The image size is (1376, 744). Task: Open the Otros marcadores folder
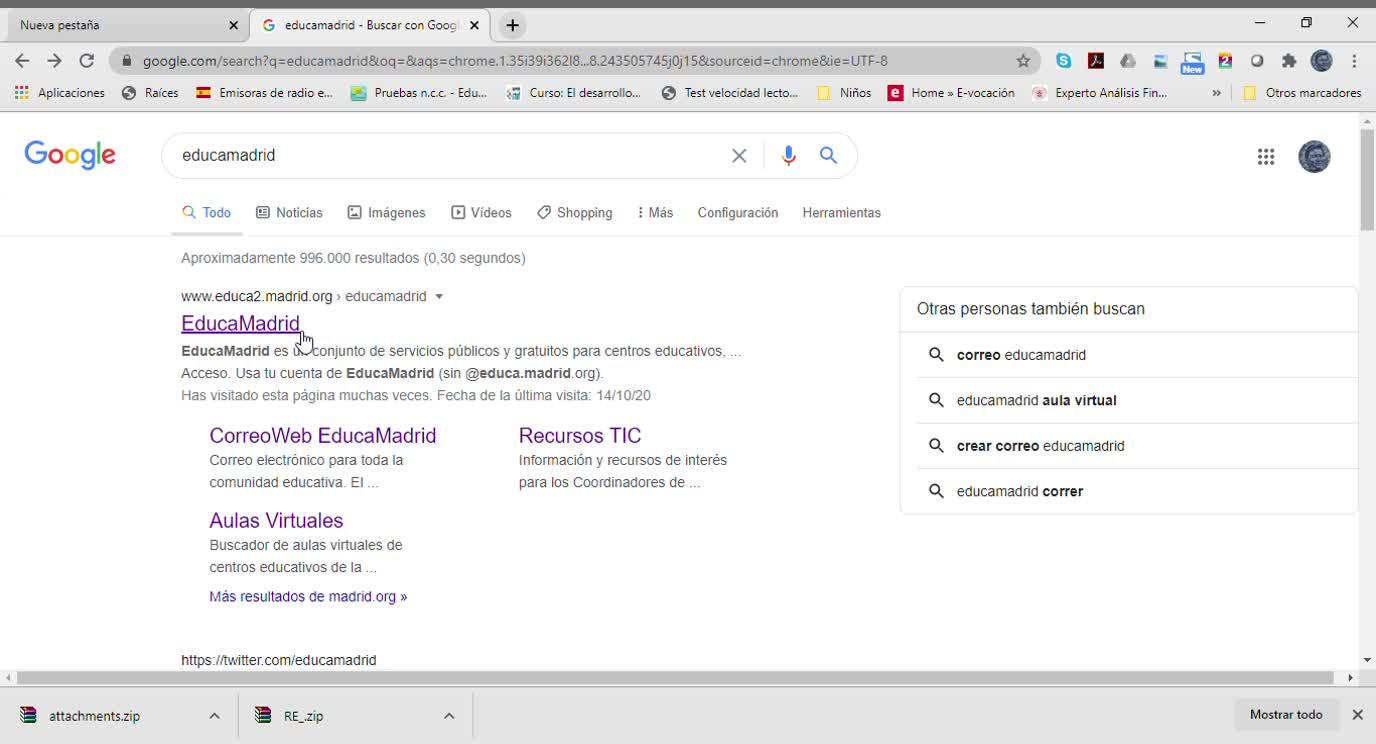pyautogui.click(x=1302, y=93)
